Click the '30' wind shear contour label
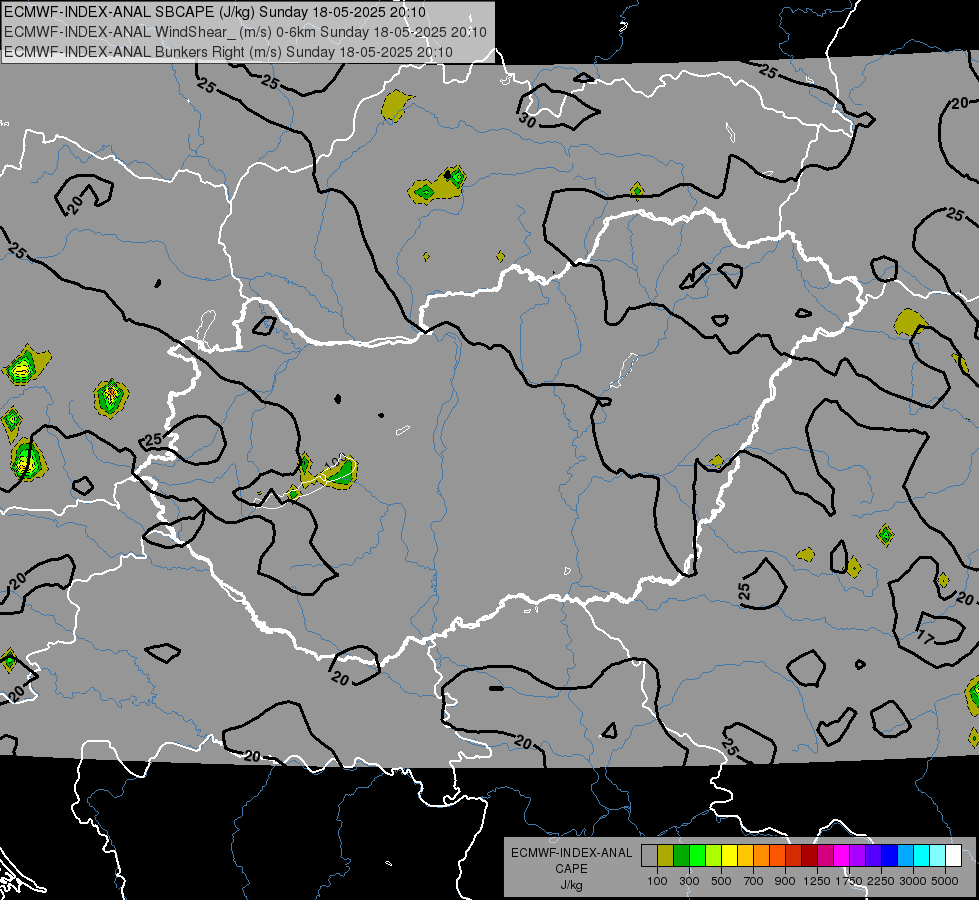The height and width of the screenshot is (900, 979). (x=528, y=121)
